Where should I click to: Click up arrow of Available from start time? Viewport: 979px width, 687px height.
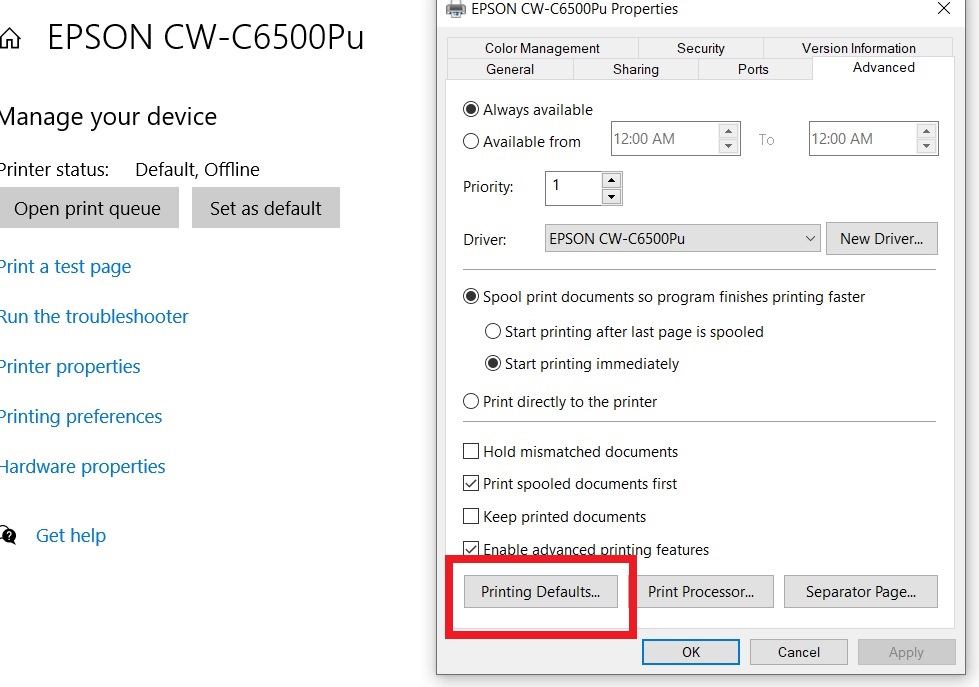728,131
